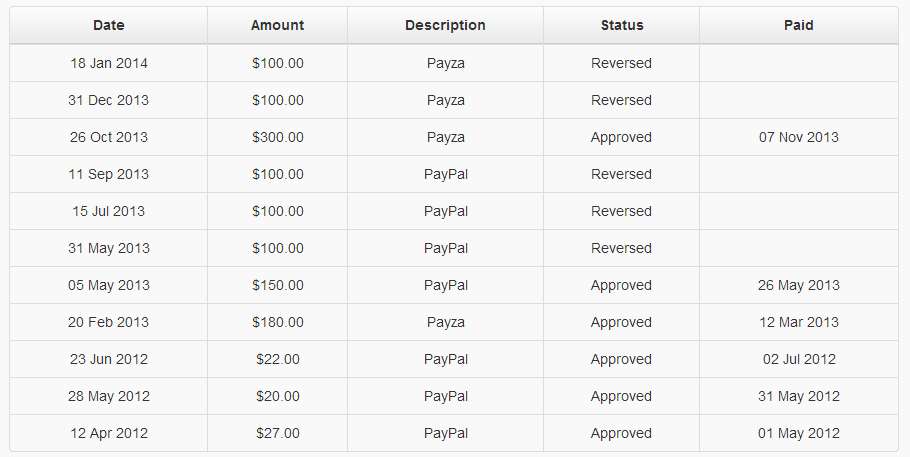Click the Amount column header
Image resolution: width=910 pixels, height=457 pixels.
[277, 25]
